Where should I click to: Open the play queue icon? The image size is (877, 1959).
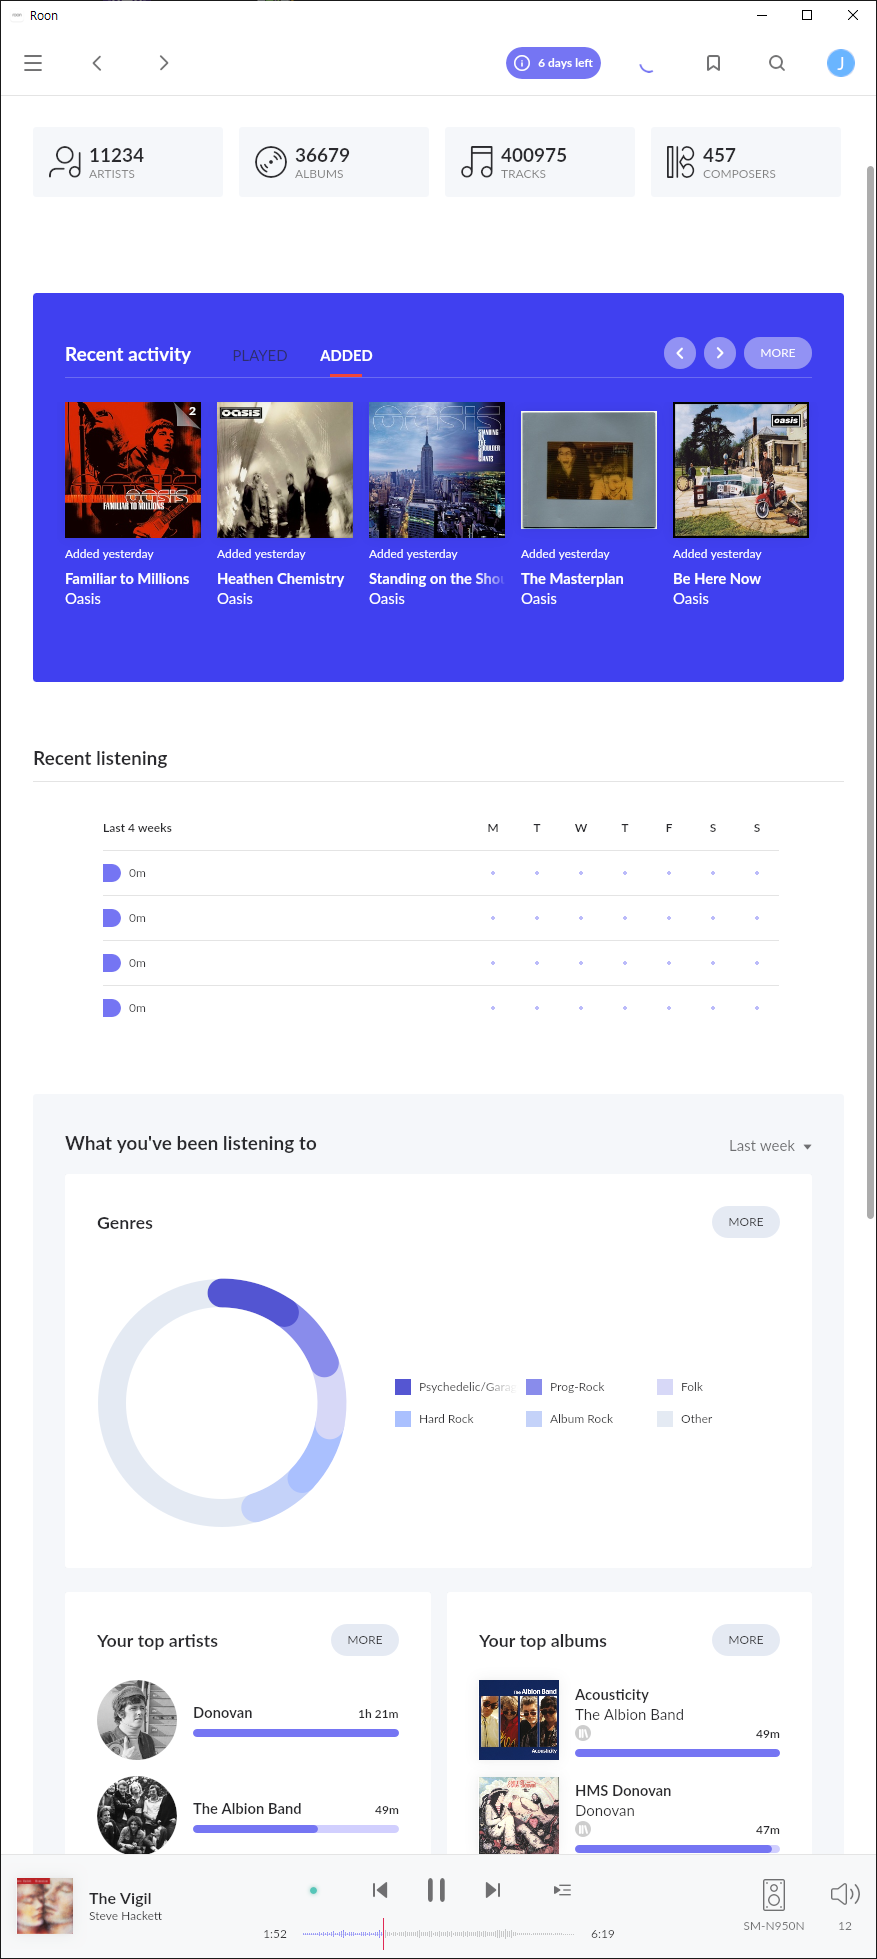(x=563, y=1890)
